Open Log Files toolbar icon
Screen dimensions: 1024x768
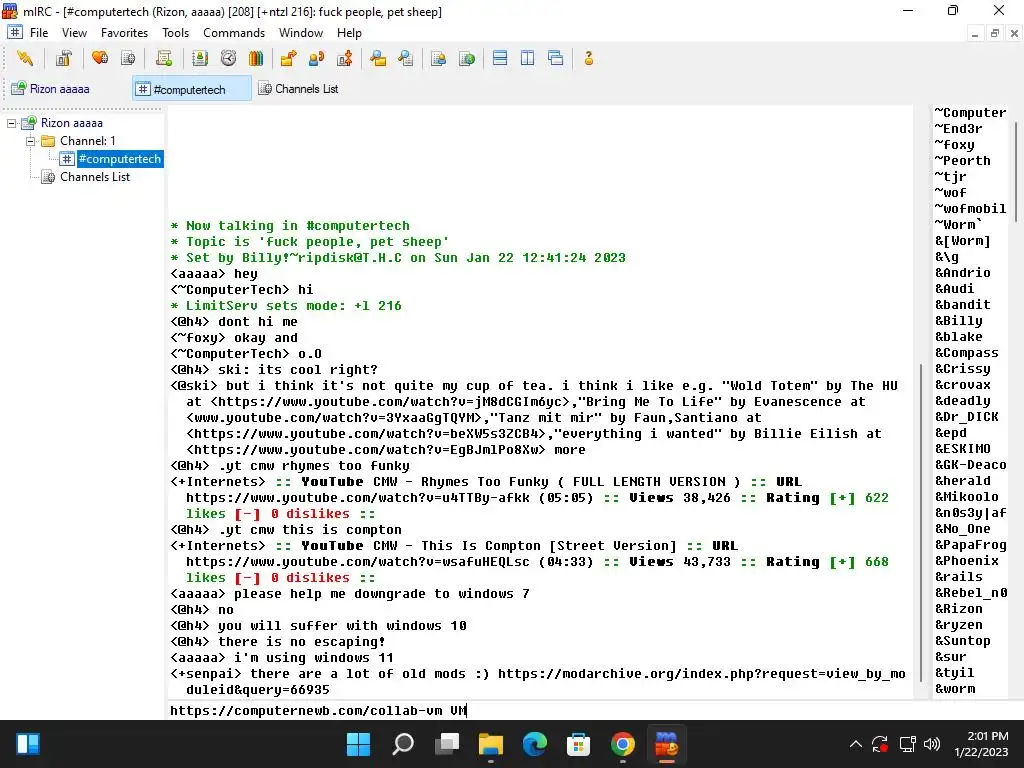click(406, 59)
